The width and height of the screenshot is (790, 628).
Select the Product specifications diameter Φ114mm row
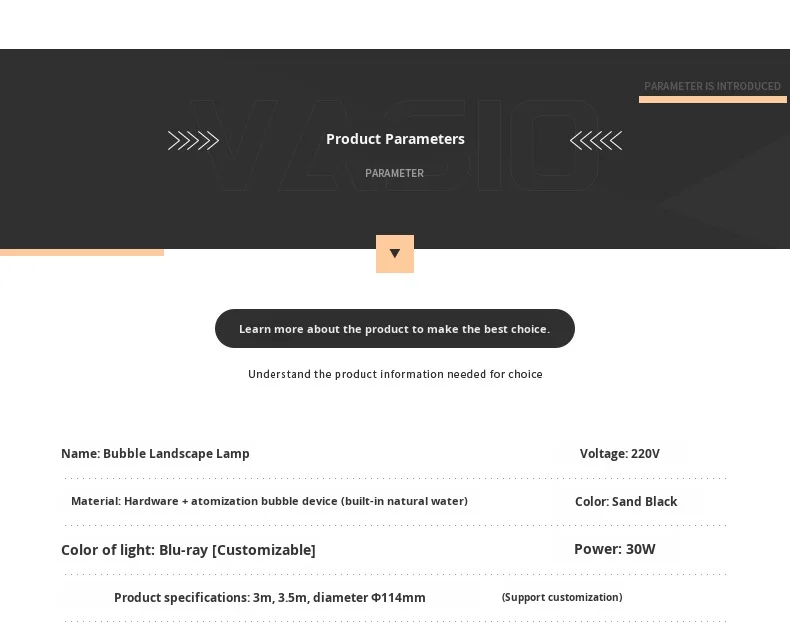269,597
